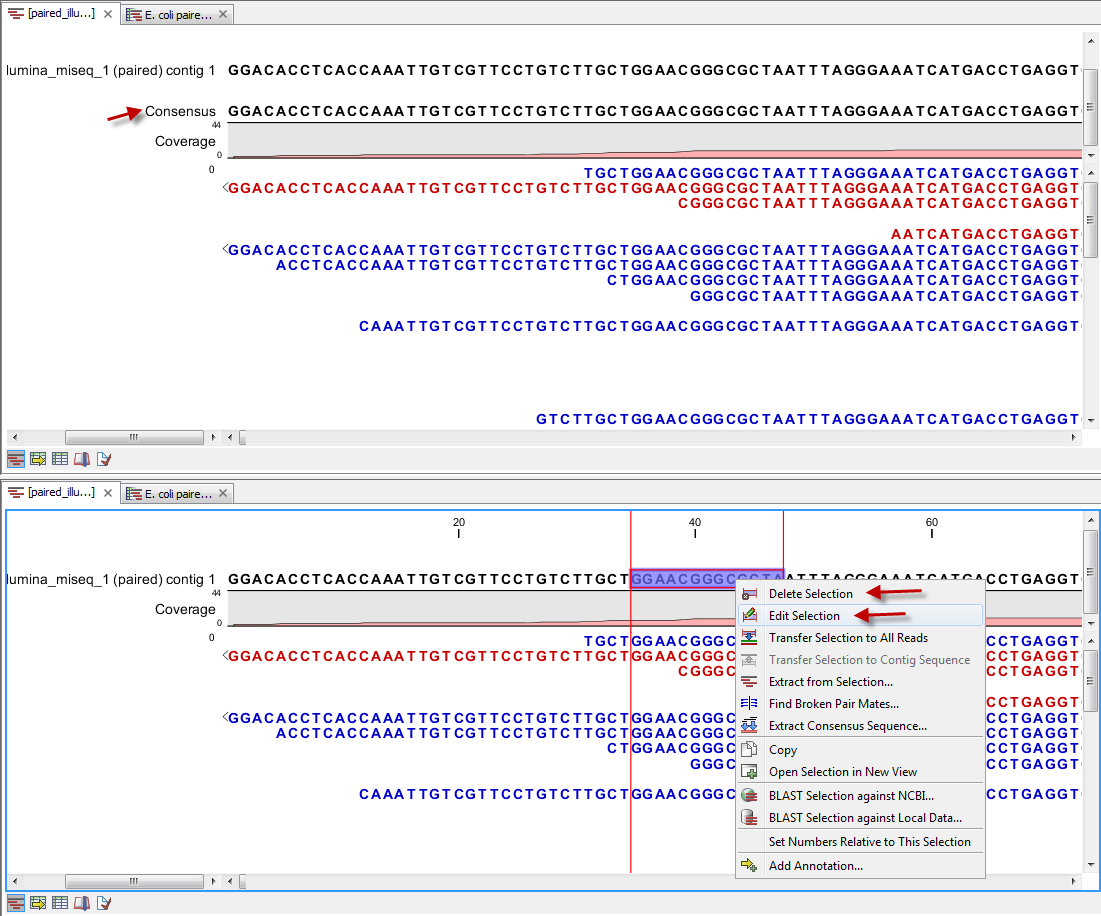Open the history book icon in lower panel
Image resolution: width=1101 pixels, height=916 pixels.
(82, 901)
